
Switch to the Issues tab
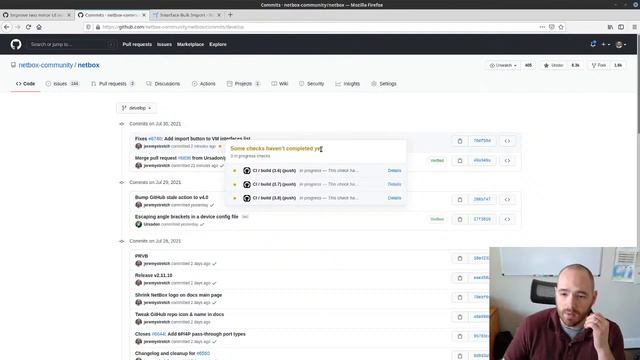point(62,84)
